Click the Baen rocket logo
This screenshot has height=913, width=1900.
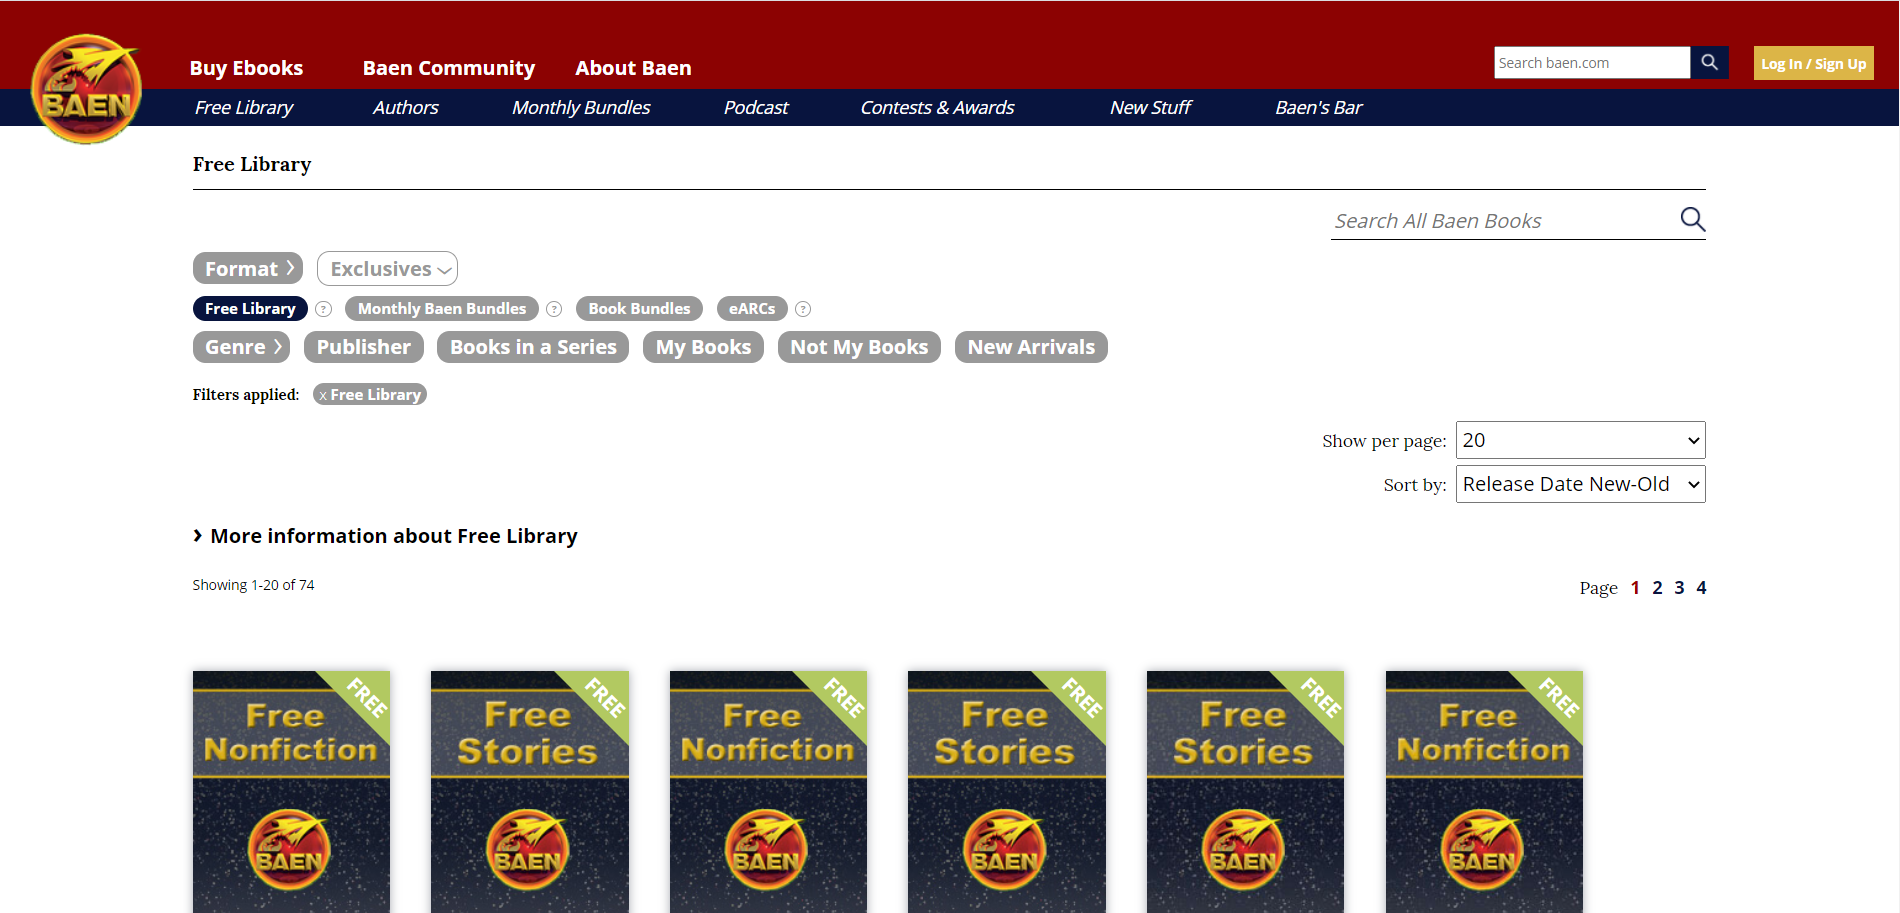pyautogui.click(x=86, y=90)
